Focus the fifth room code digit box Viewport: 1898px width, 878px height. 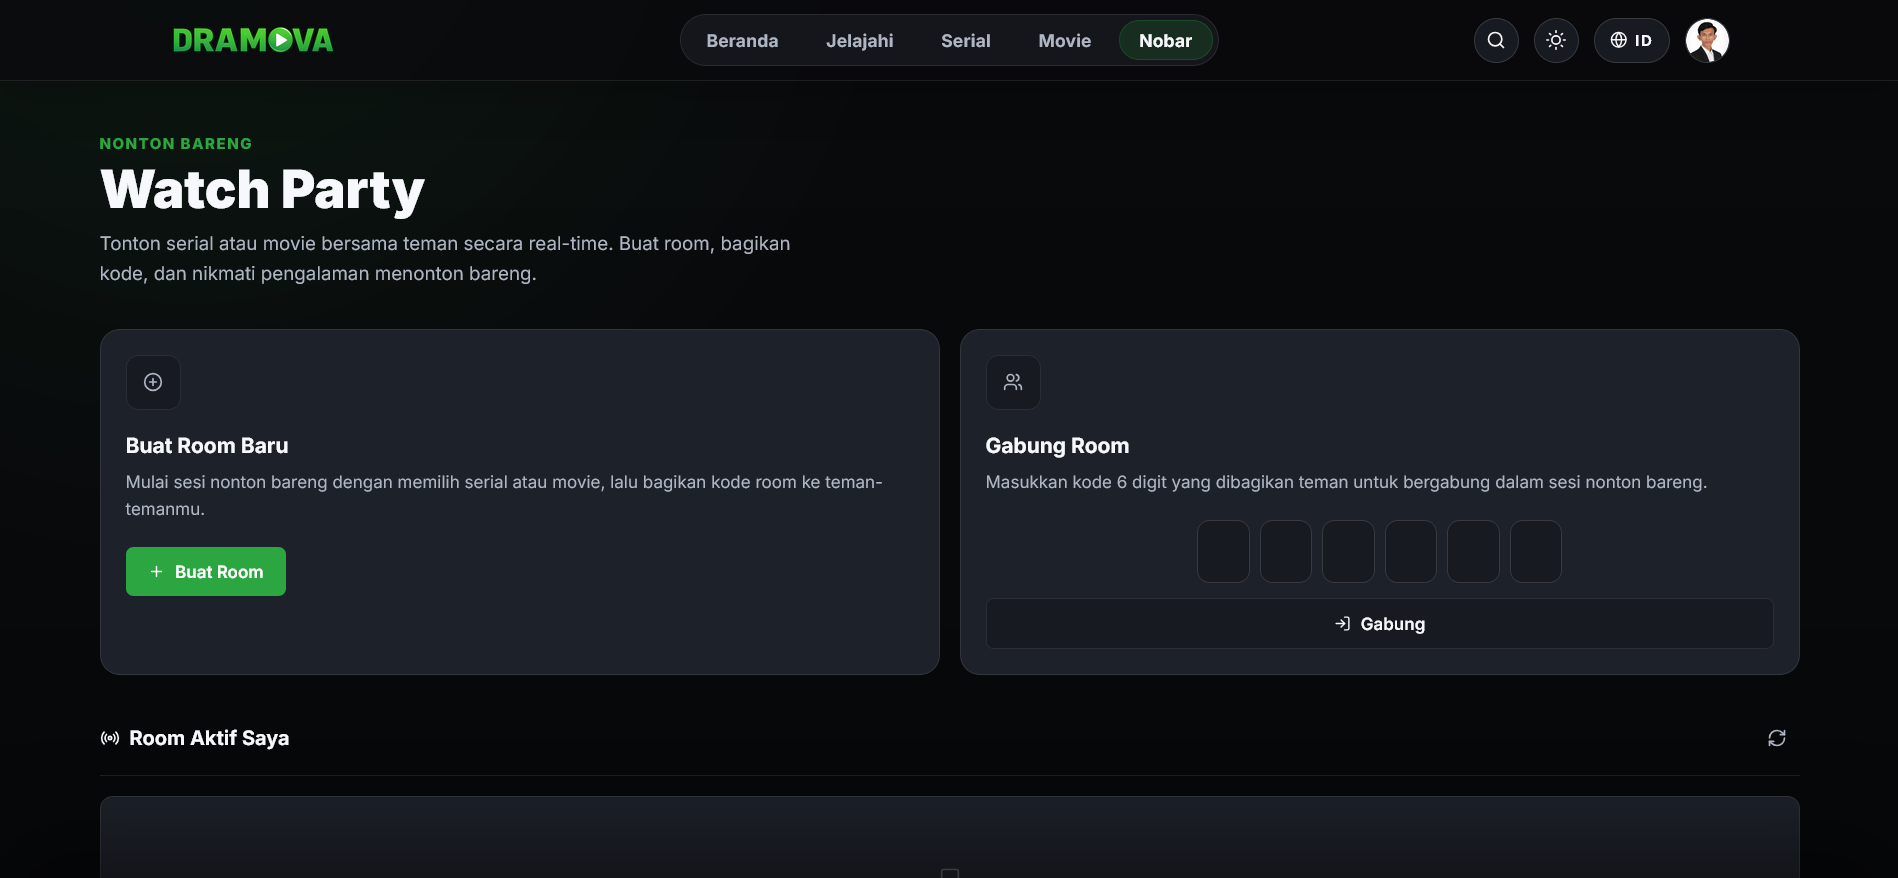pos(1473,551)
